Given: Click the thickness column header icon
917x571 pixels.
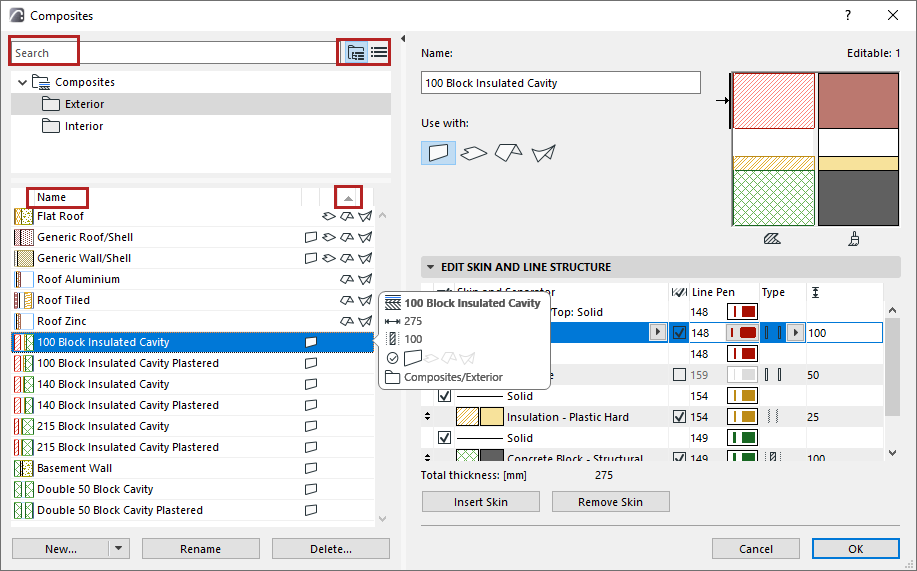Looking at the screenshot, I should coord(815,292).
